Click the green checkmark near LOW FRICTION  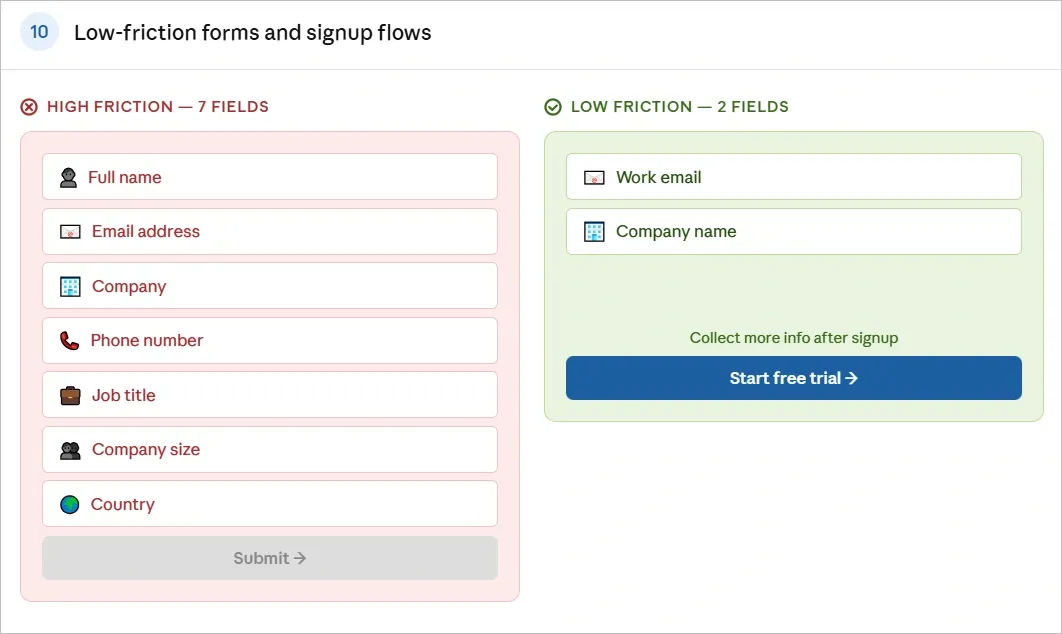(x=552, y=106)
